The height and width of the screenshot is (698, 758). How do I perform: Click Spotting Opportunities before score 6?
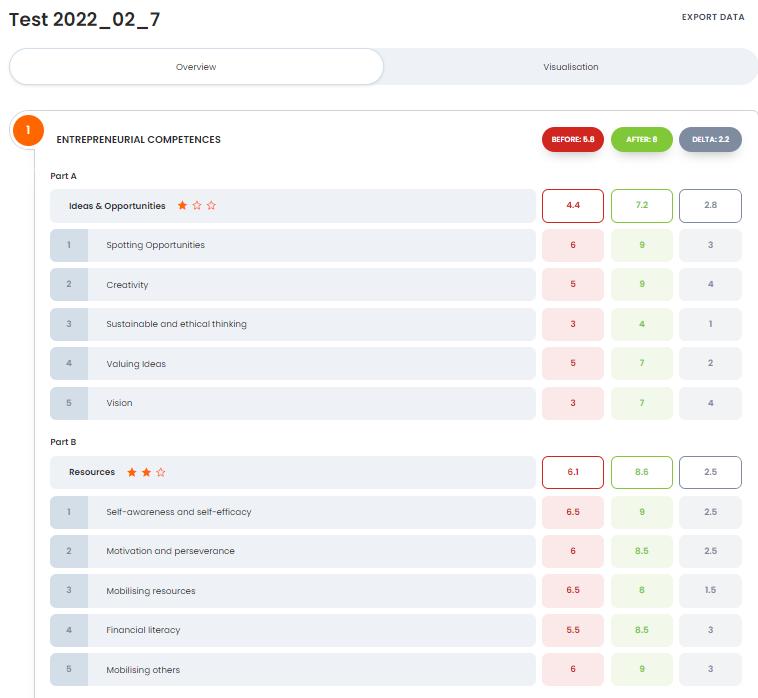(x=573, y=245)
